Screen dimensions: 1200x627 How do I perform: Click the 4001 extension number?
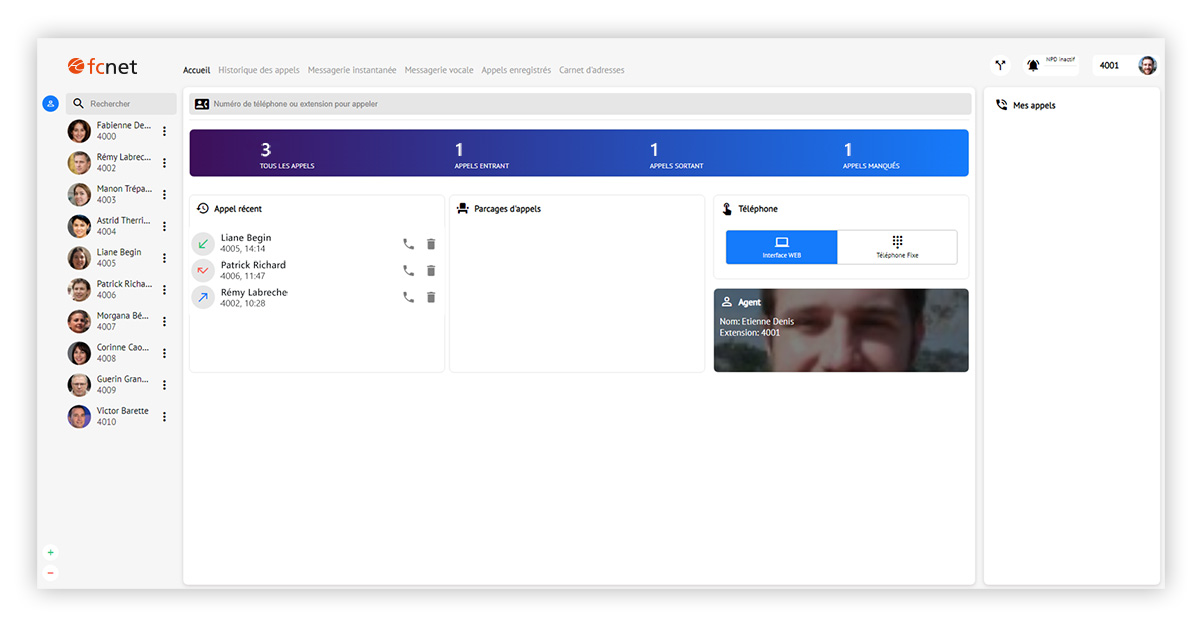[1109, 66]
